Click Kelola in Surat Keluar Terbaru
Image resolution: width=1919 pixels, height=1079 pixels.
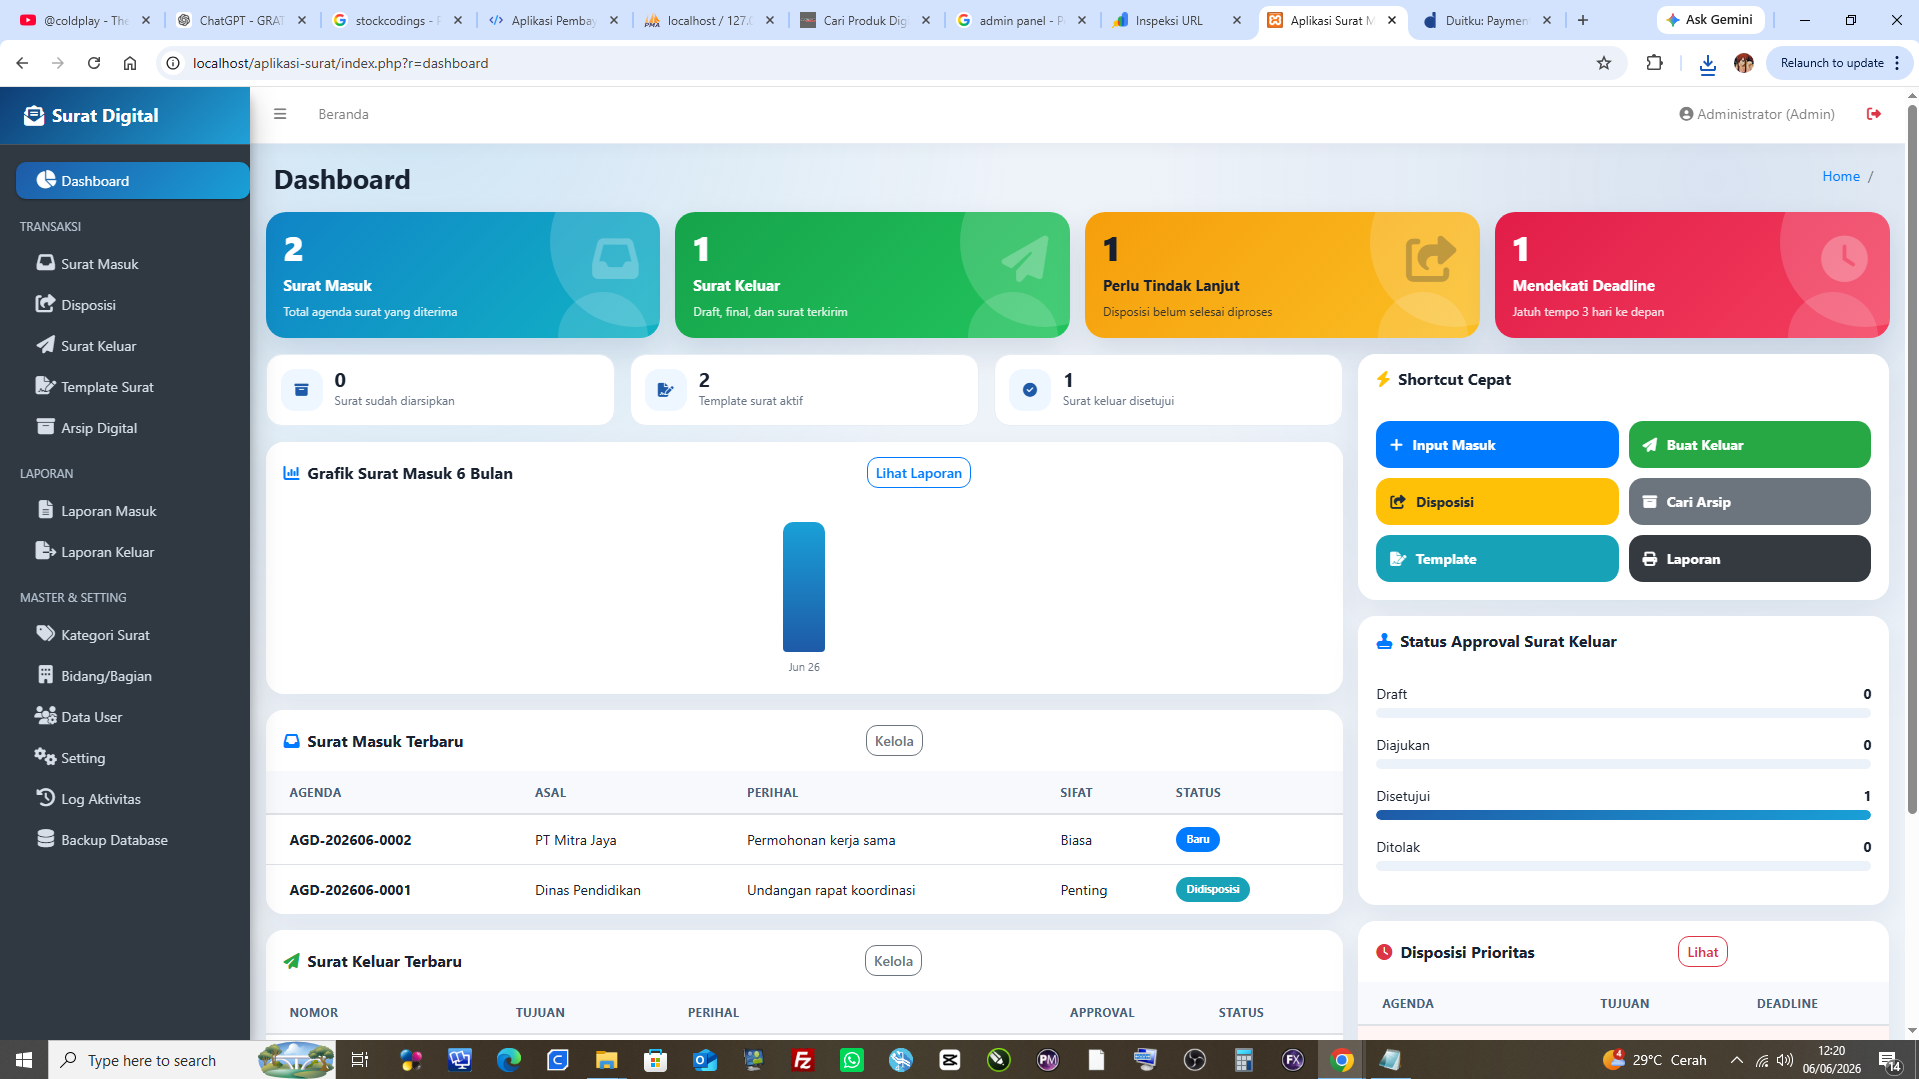893,961
